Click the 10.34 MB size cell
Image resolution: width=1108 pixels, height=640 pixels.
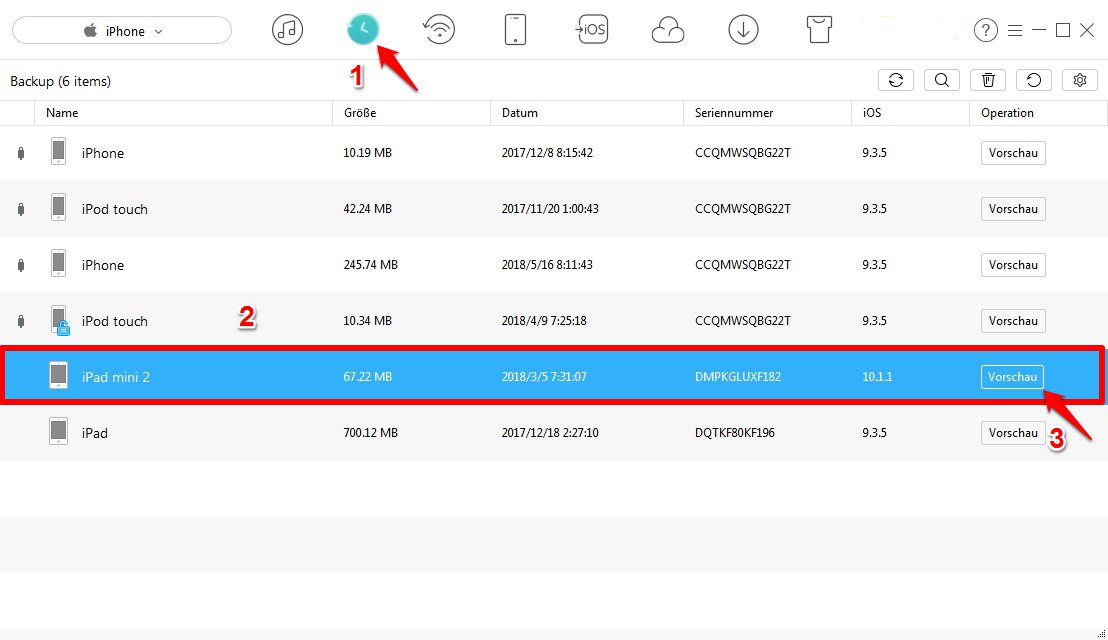tap(367, 321)
